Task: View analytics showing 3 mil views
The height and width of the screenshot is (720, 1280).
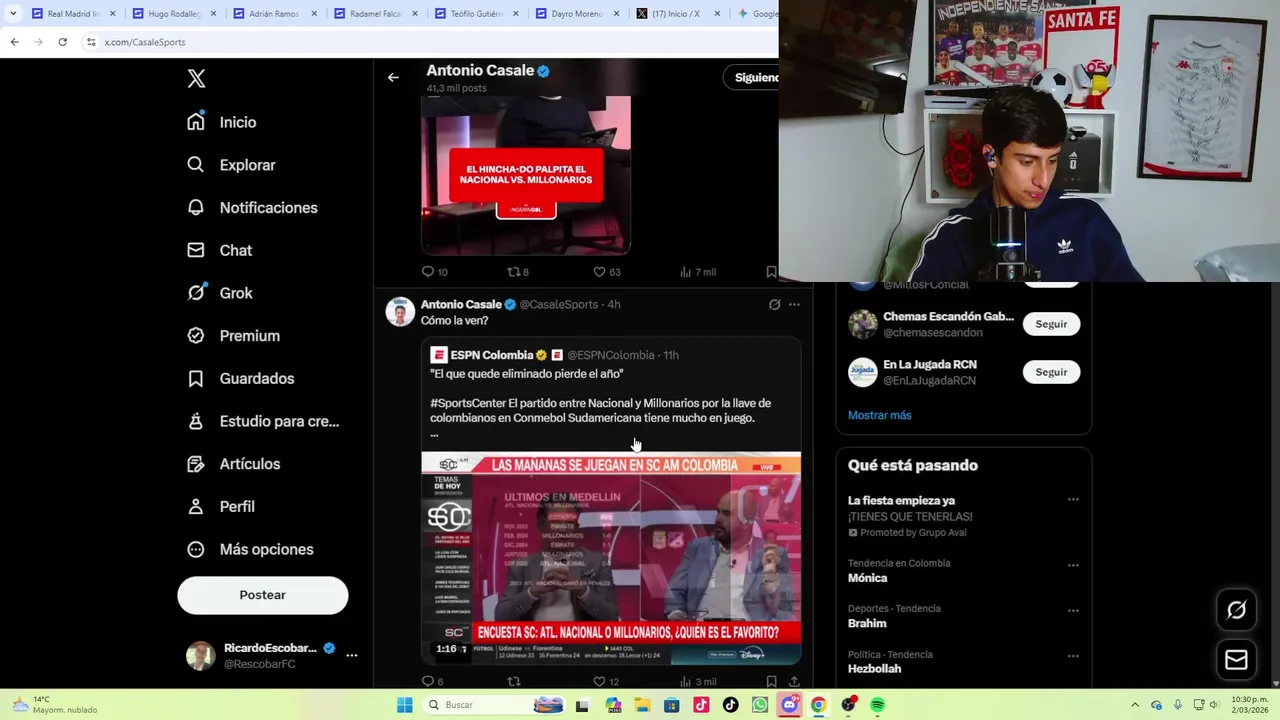Action: [698, 682]
